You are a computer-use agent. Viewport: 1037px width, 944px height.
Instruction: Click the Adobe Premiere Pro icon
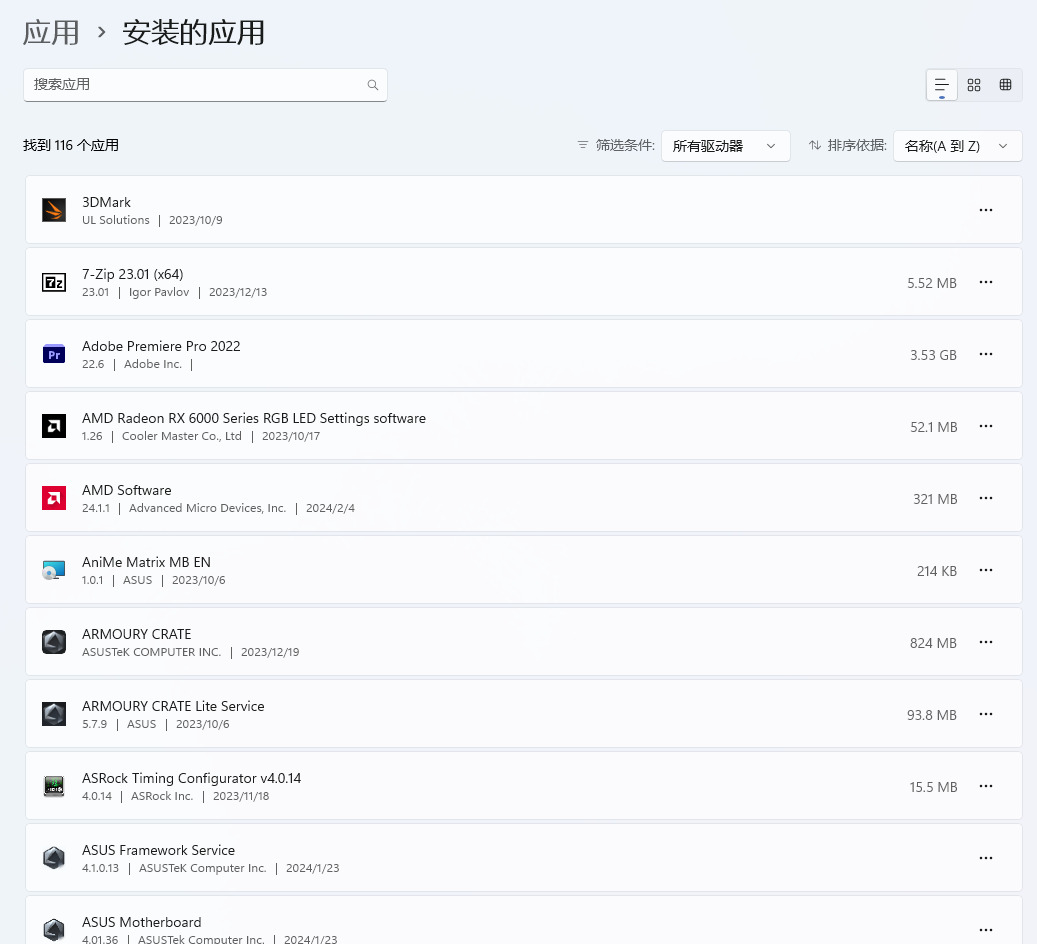54,355
